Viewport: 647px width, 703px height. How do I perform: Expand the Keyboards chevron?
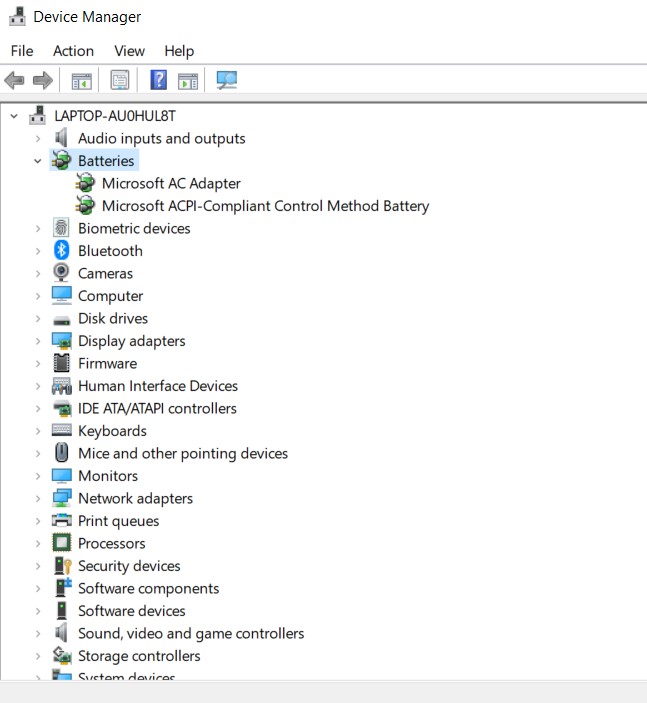tap(38, 431)
